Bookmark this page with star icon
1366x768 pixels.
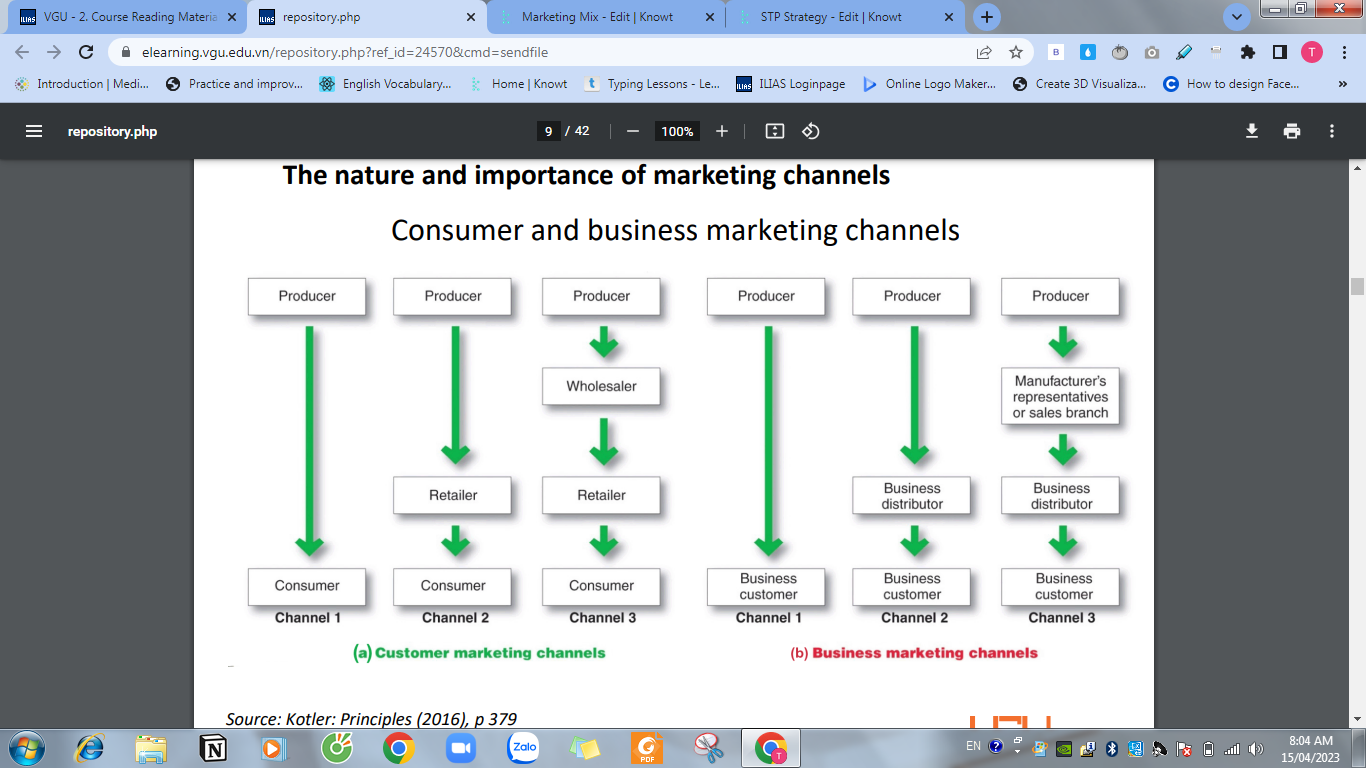coord(1016,52)
